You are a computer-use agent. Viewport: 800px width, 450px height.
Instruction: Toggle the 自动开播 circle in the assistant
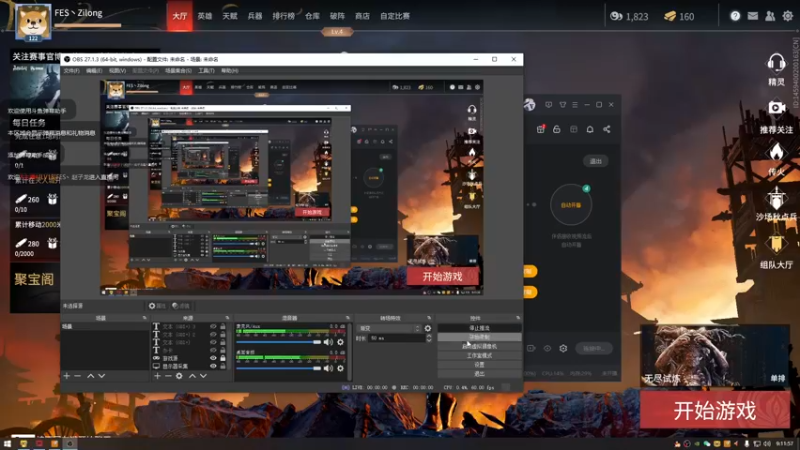tap(571, 205)
